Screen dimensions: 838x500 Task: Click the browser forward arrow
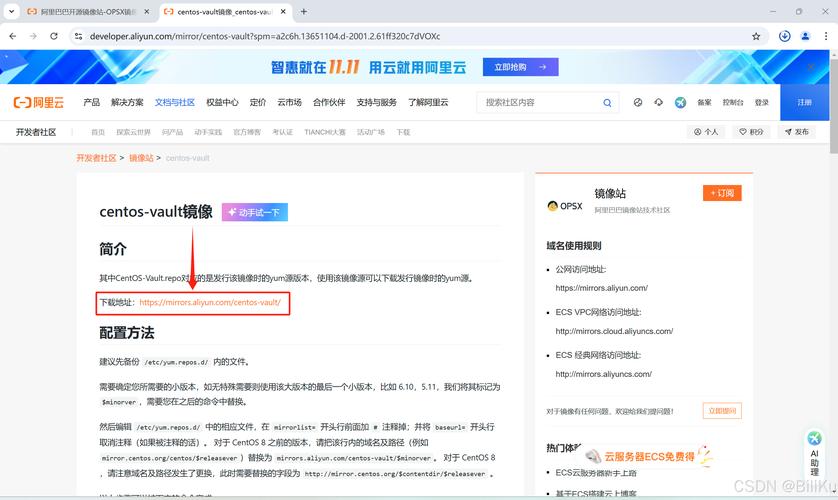(x=33, y=36)
